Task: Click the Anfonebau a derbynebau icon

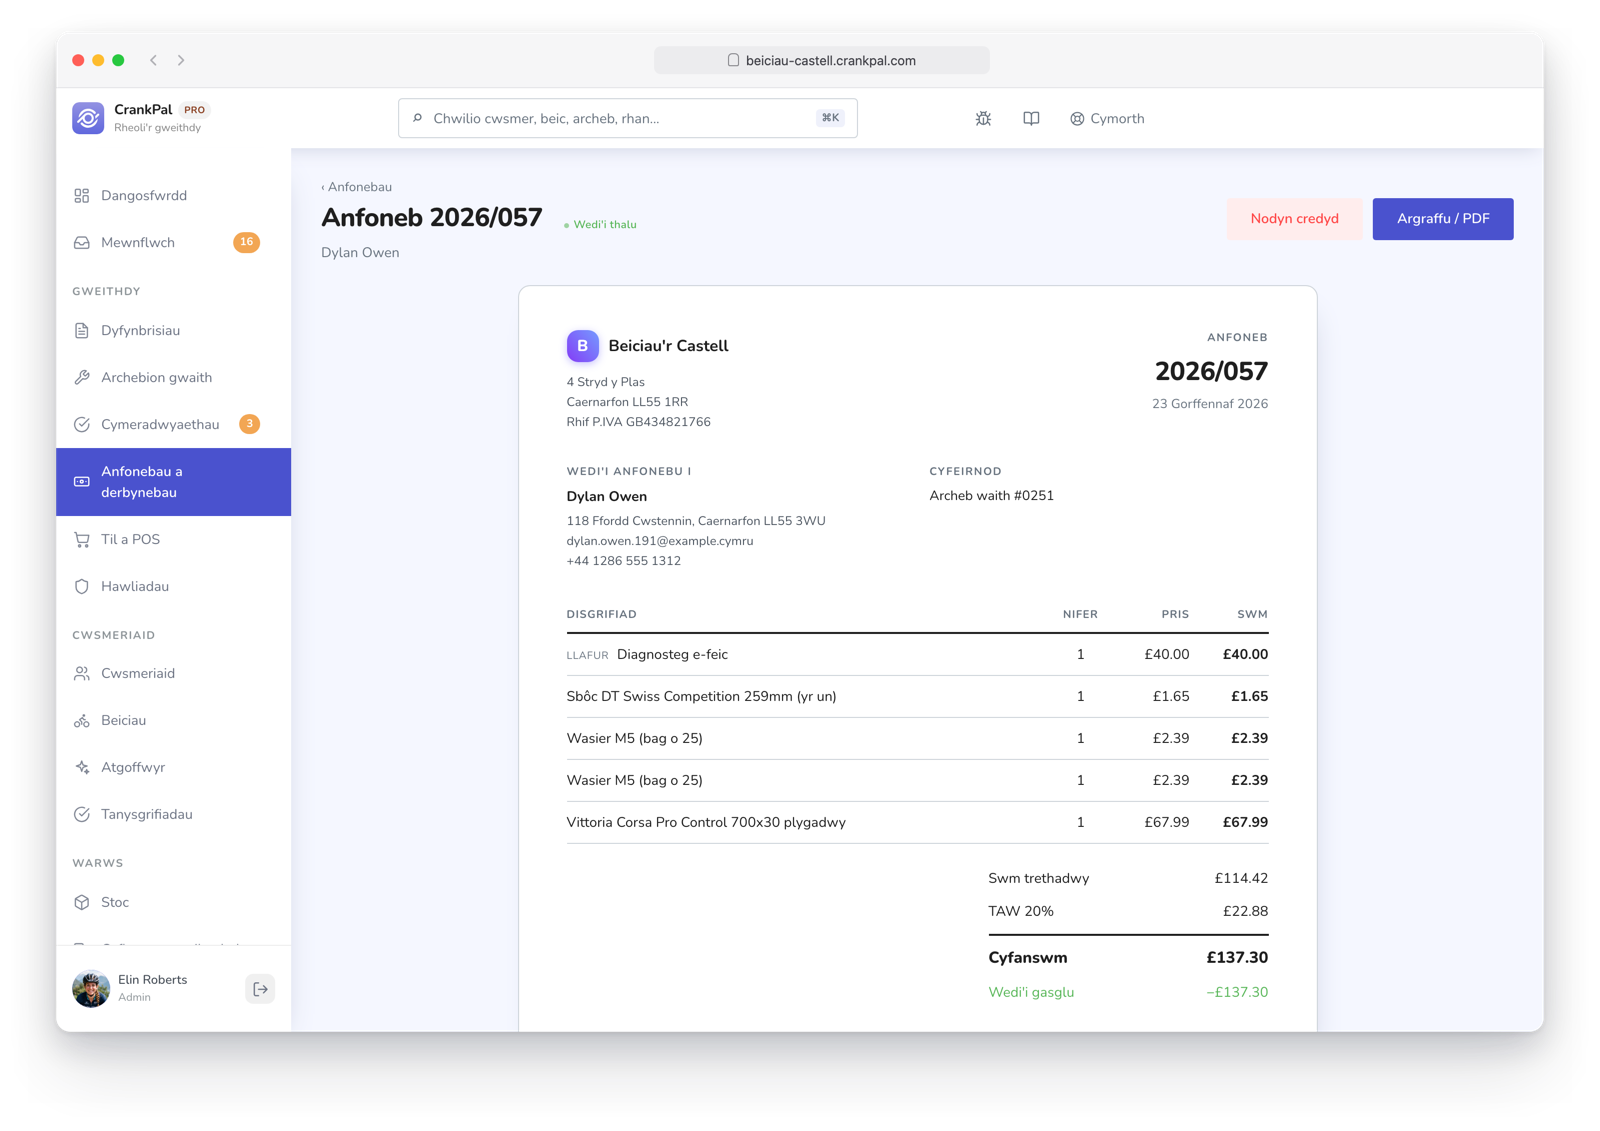Action: point(82,482)
